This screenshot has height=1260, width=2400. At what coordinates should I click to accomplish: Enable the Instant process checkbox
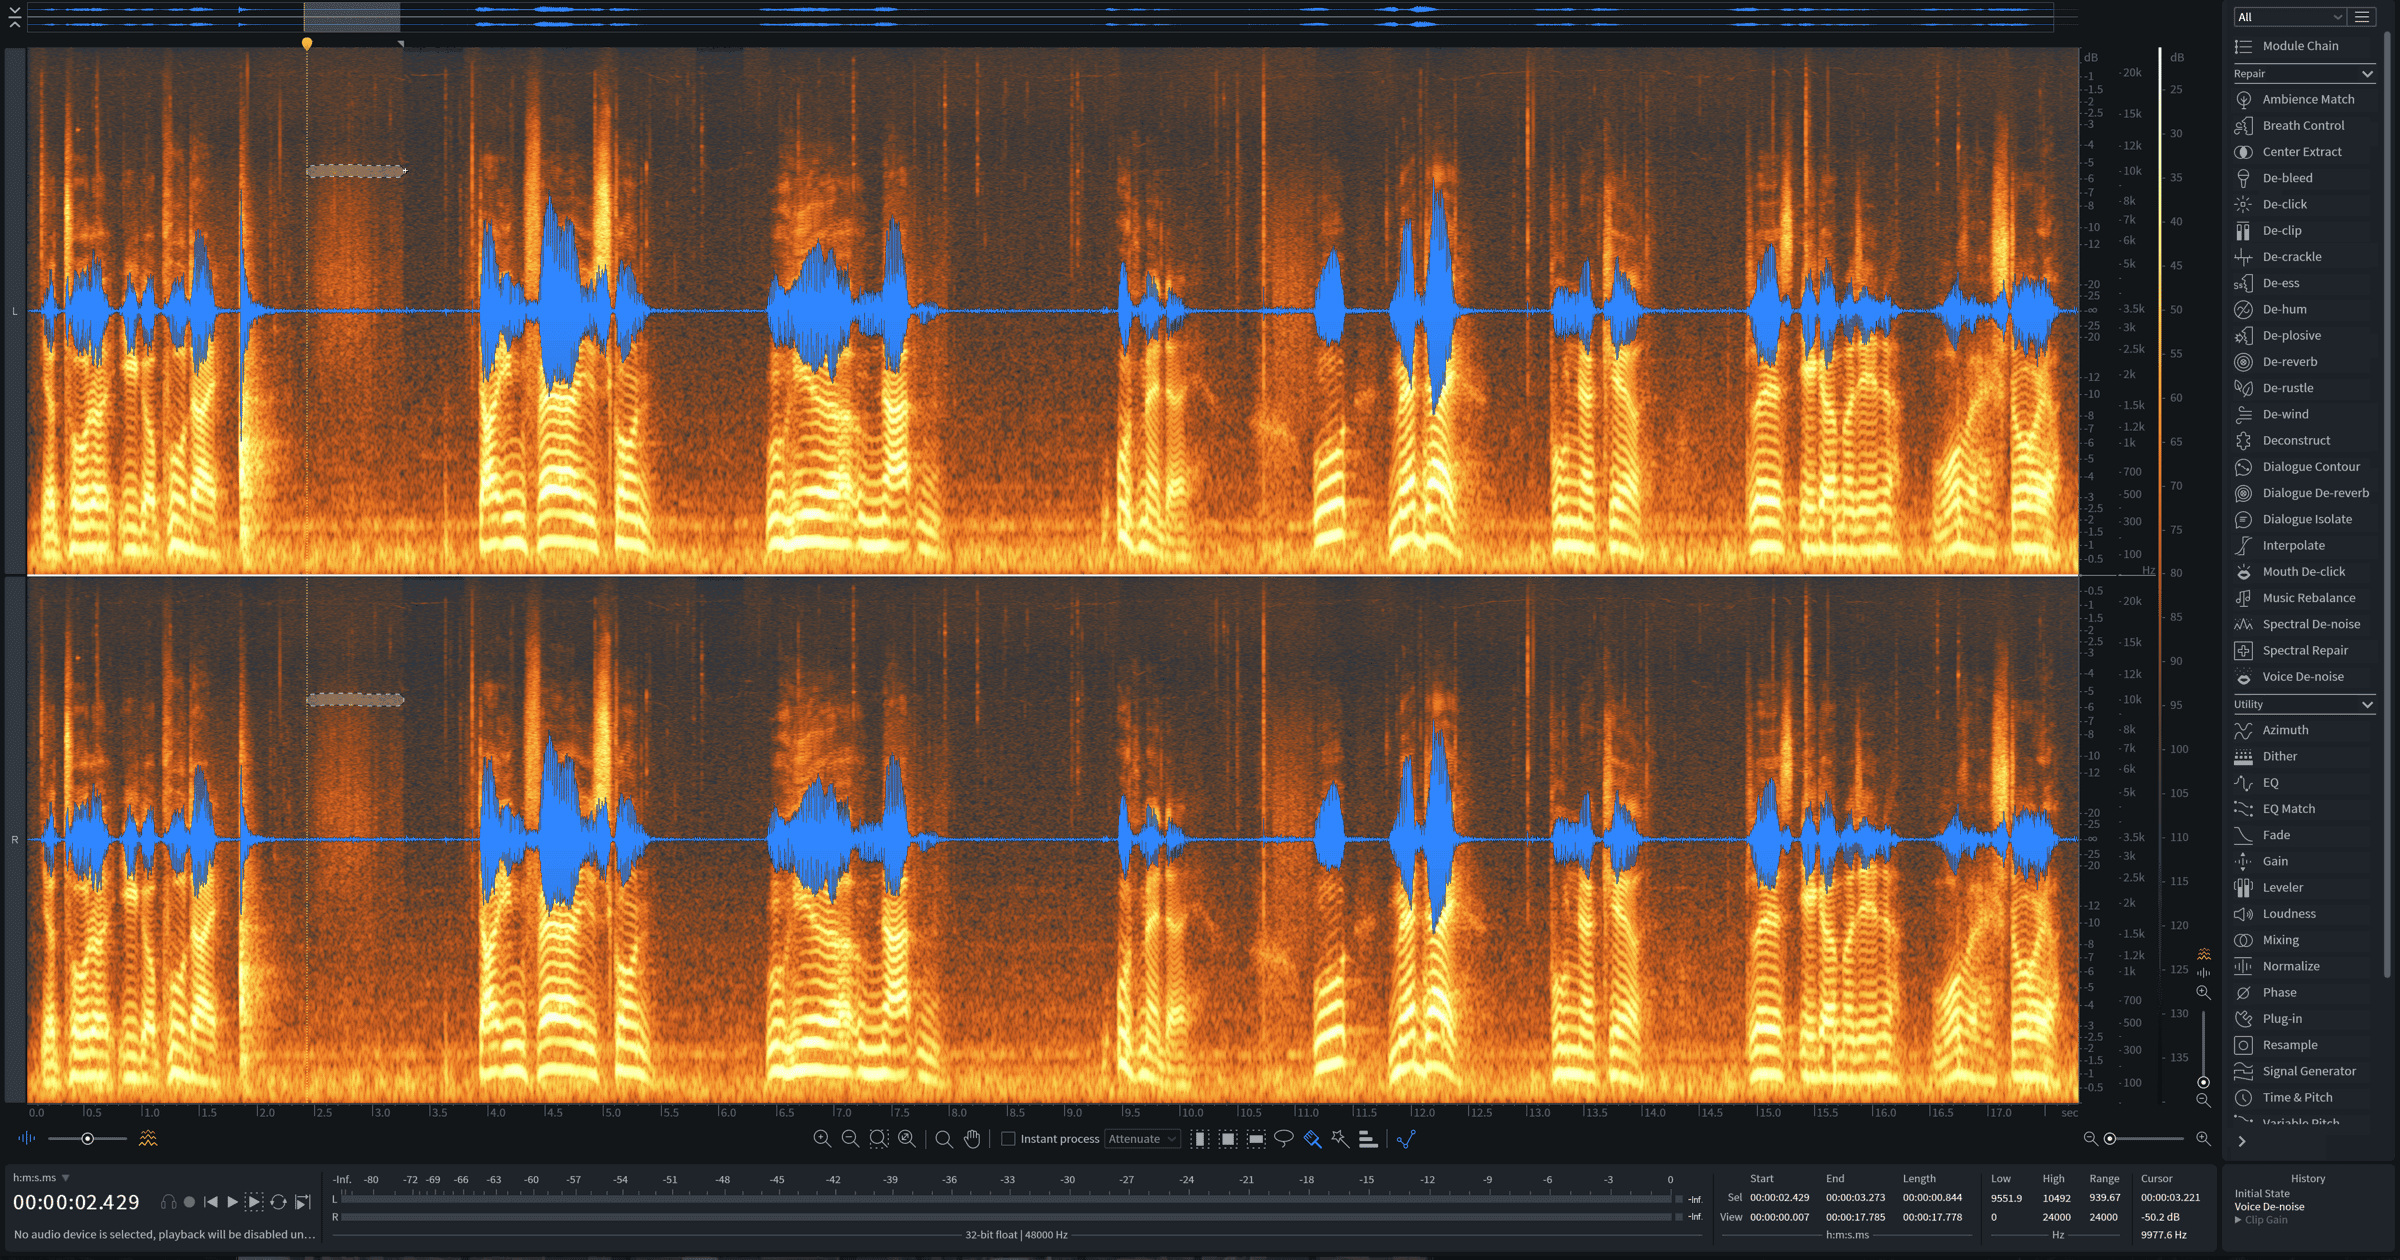click(1008, 1139)
